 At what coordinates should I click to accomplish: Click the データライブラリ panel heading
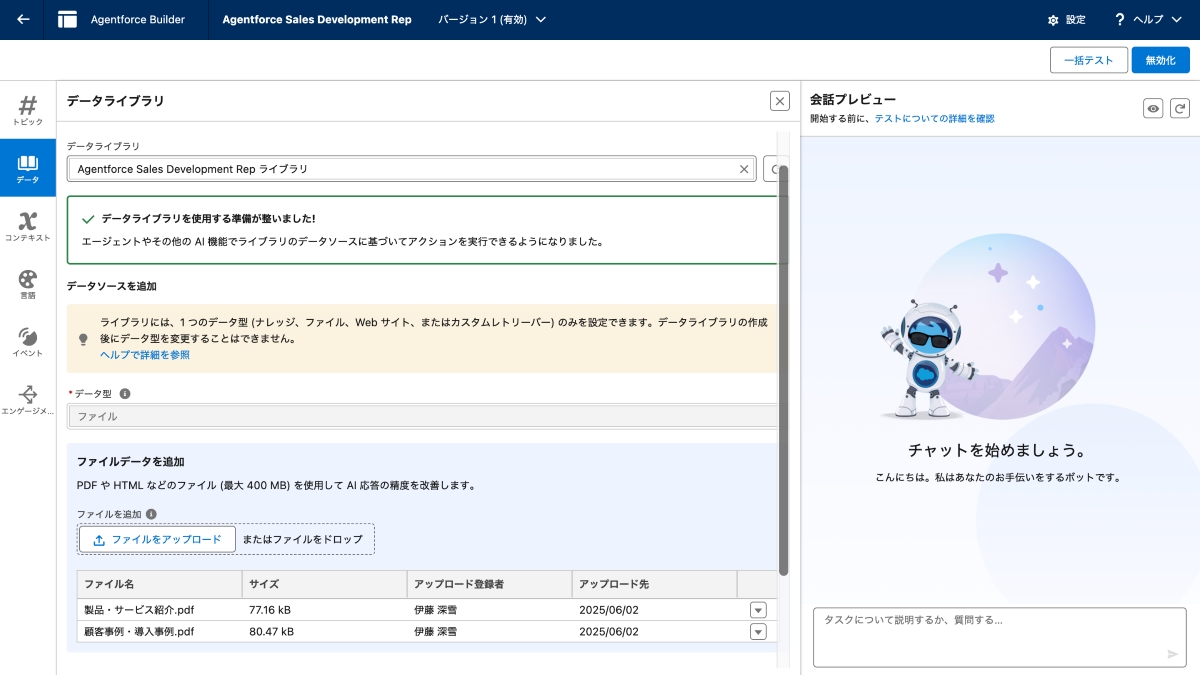coord(115,101)
